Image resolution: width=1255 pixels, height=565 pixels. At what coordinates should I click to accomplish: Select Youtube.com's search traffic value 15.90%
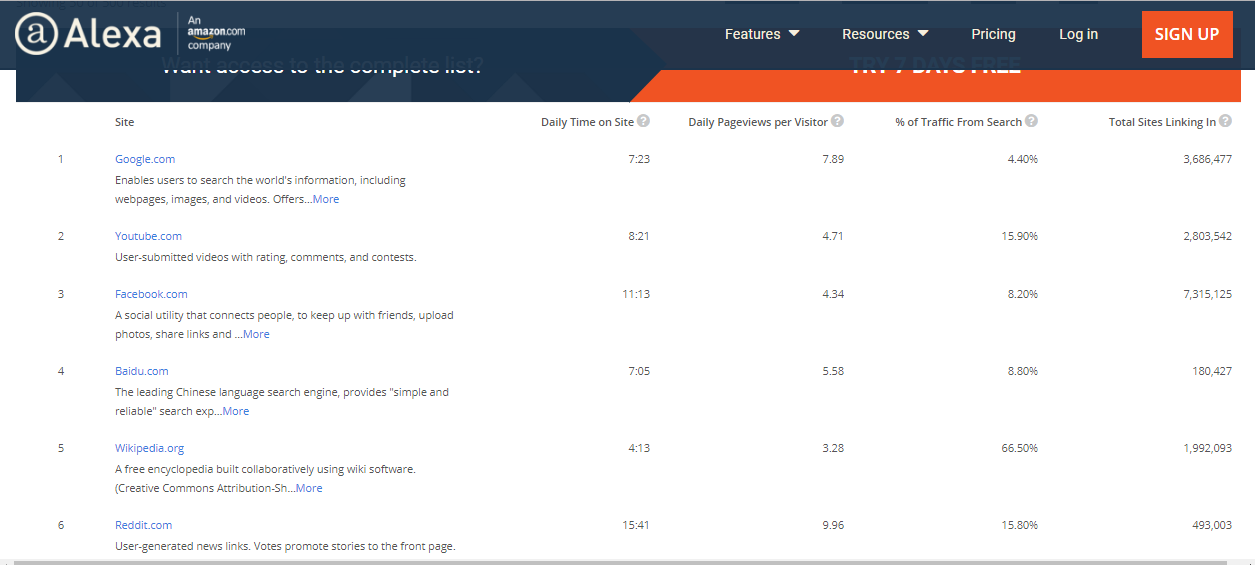coord(1019,236)
